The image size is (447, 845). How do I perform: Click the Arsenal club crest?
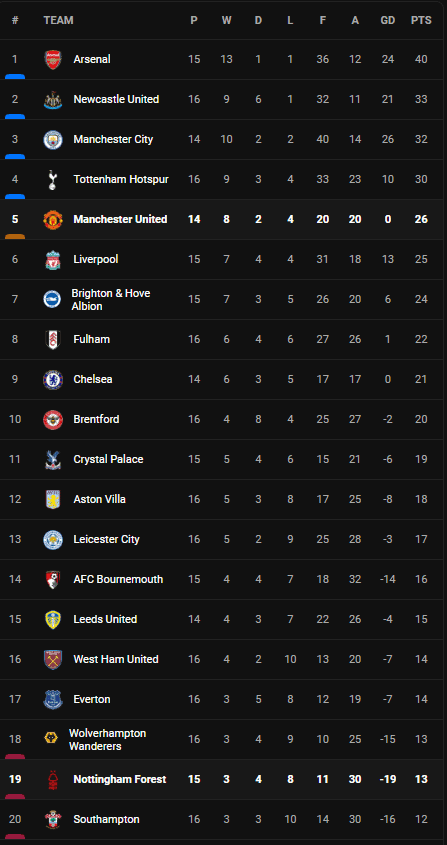(x=53, y=59)
